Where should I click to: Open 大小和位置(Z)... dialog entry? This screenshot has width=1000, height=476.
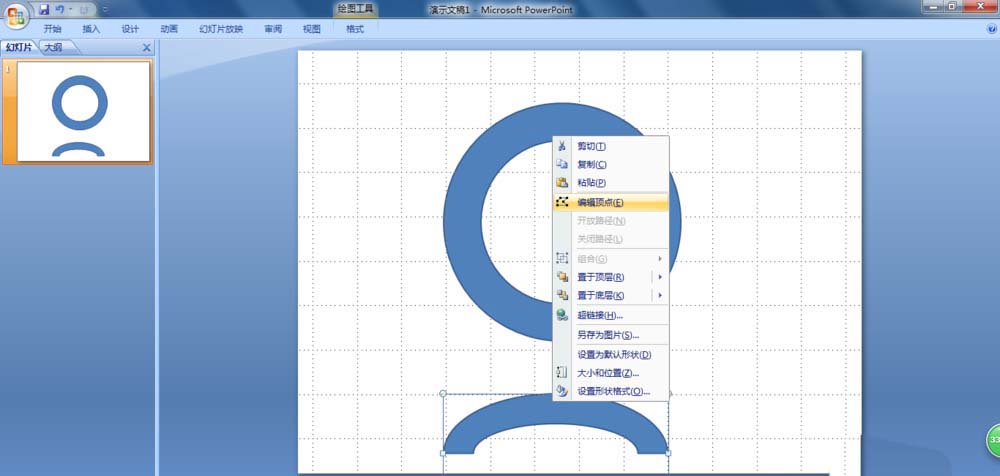610,373
